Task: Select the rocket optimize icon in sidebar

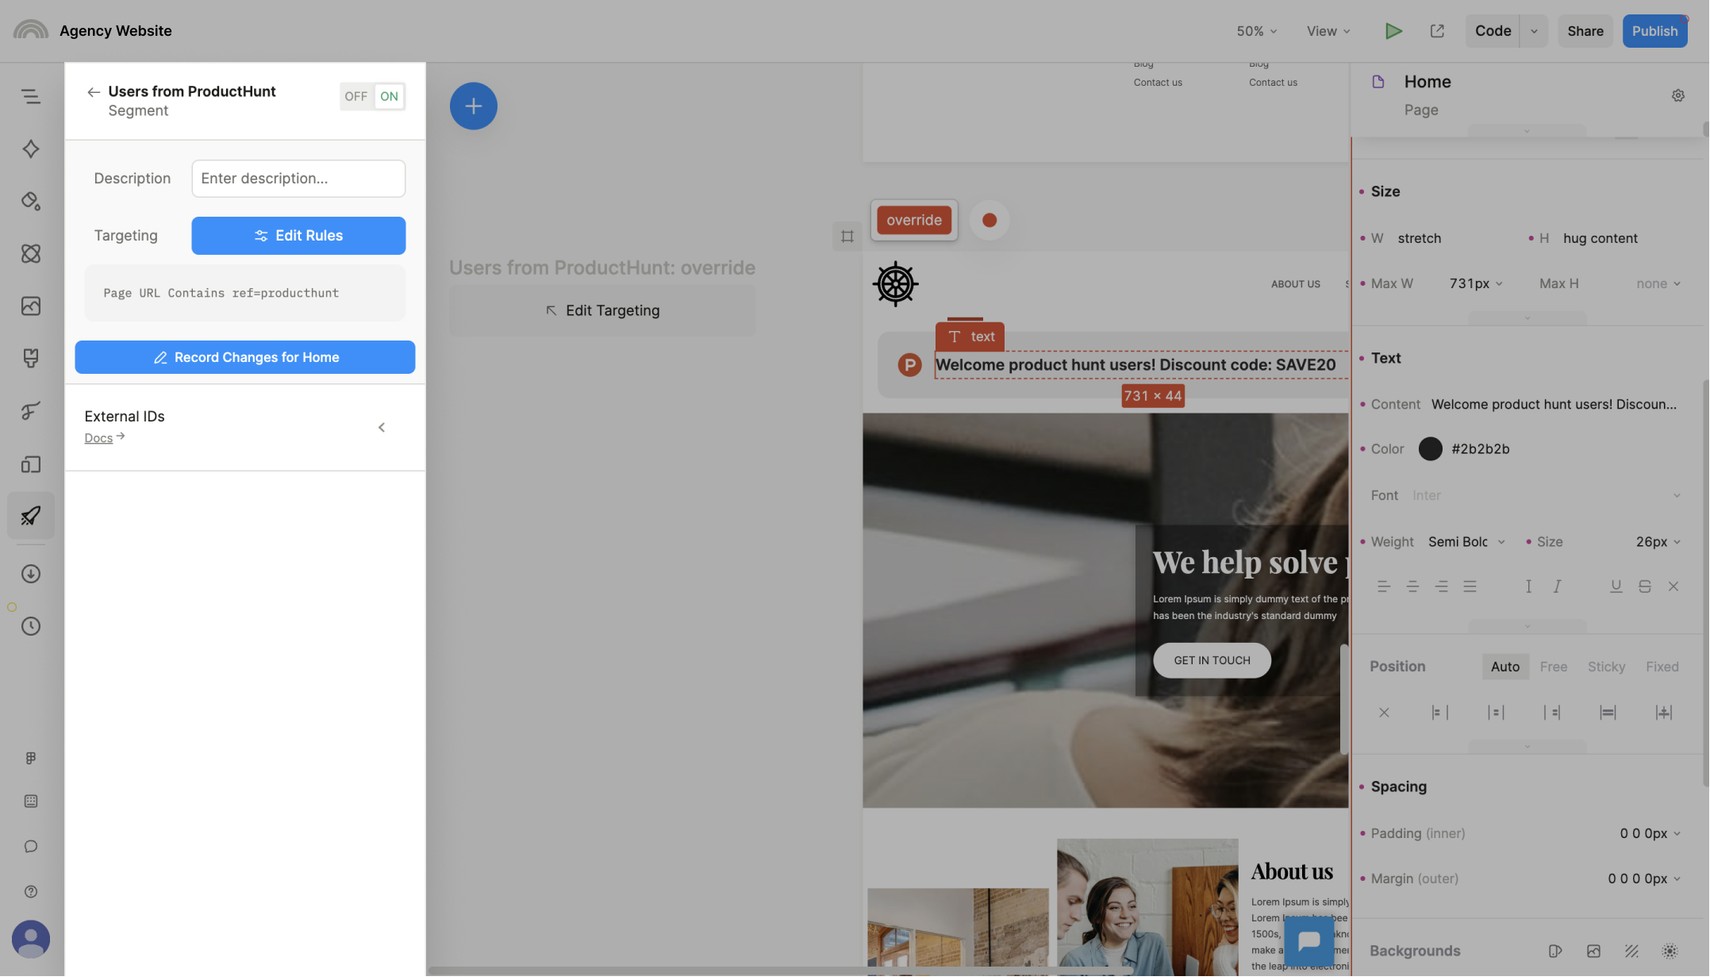Action: point(31,516)
